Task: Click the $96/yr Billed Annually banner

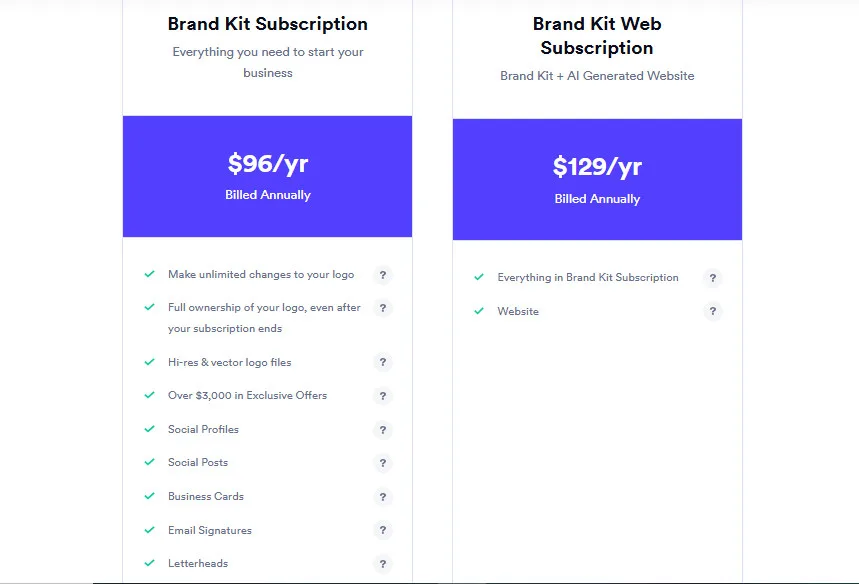Action: tap(267, 176)
